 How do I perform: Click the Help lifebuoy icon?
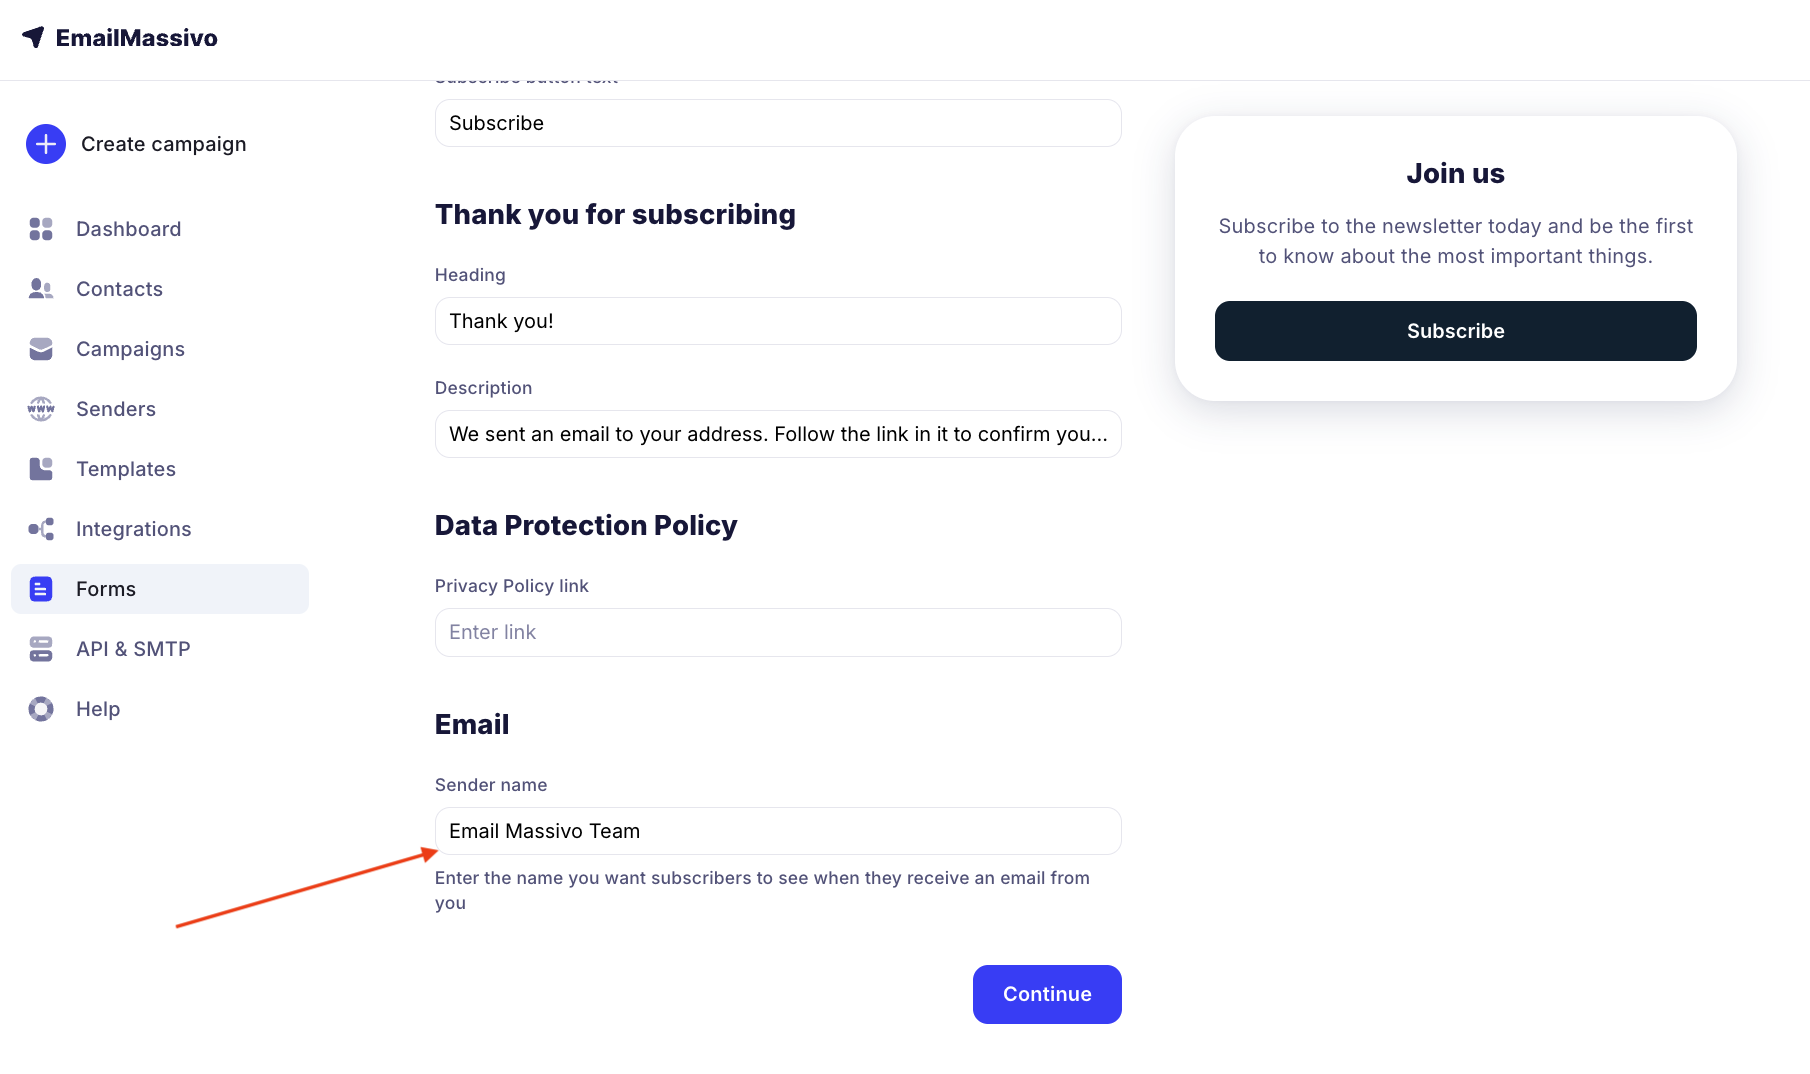[41, 709]
